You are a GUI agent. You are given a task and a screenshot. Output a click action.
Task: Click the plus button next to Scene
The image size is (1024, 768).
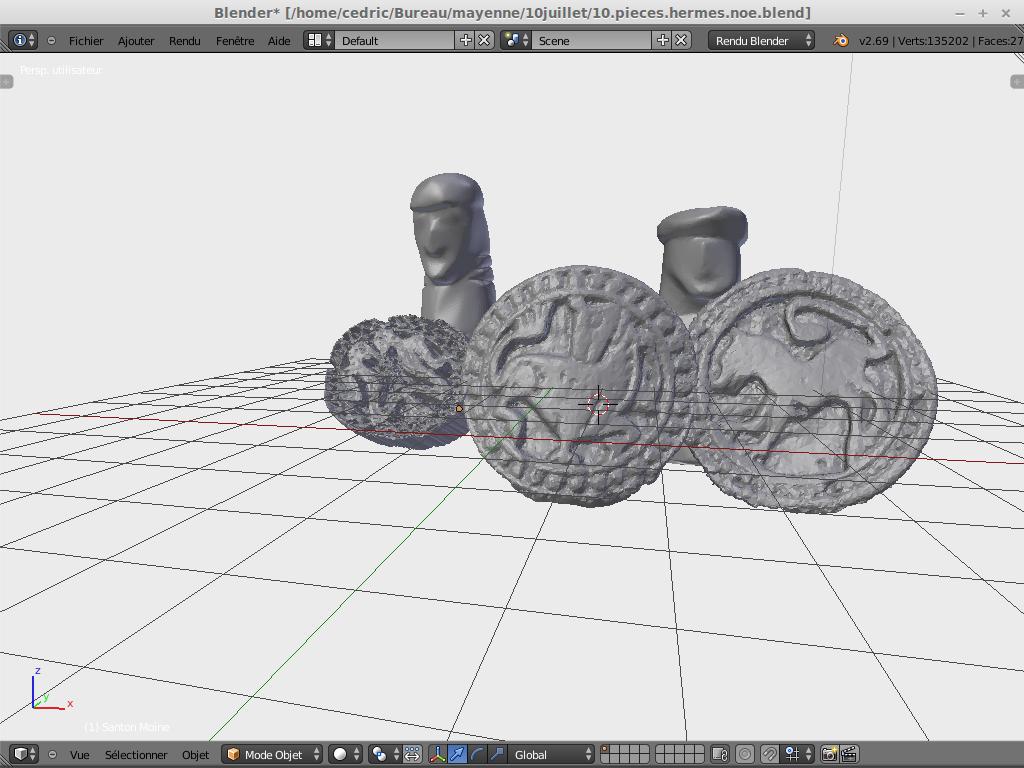pyautogui.click(x=663, y=40)
